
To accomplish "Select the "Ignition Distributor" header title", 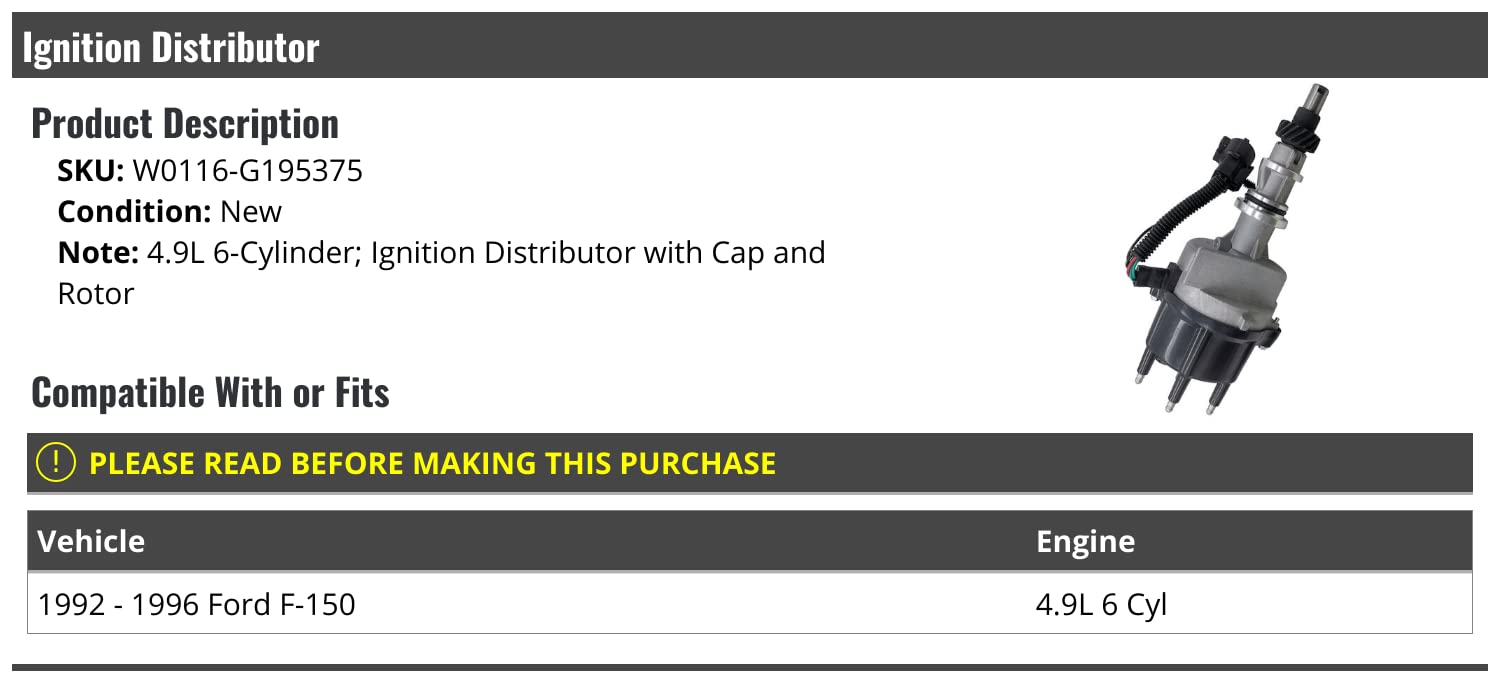I will point(171,47).
